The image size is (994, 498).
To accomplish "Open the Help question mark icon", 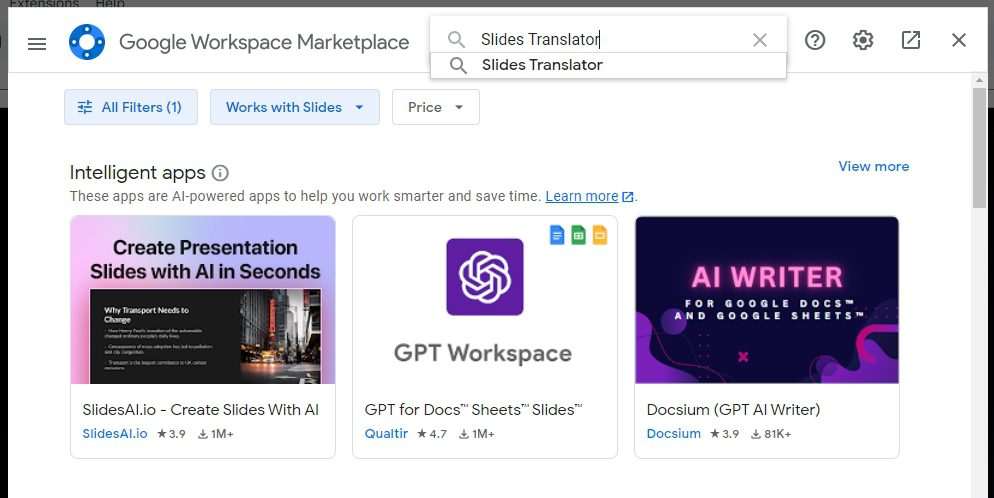I will (815, 40).
